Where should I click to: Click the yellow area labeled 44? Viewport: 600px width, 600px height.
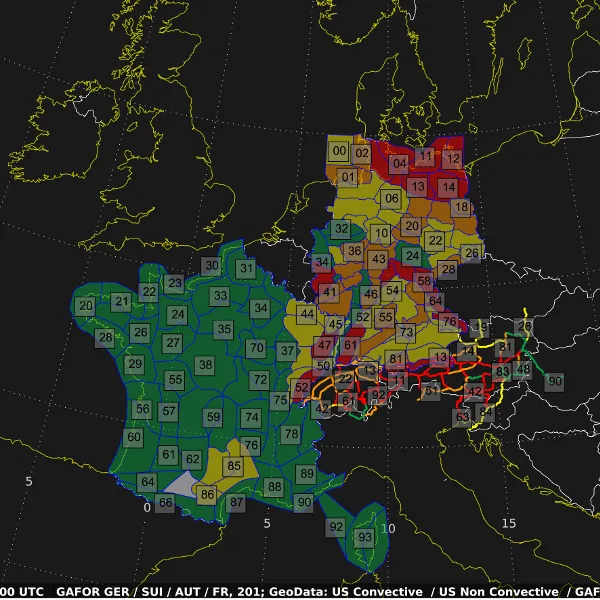pyautogui.click(x=307, y=315)
